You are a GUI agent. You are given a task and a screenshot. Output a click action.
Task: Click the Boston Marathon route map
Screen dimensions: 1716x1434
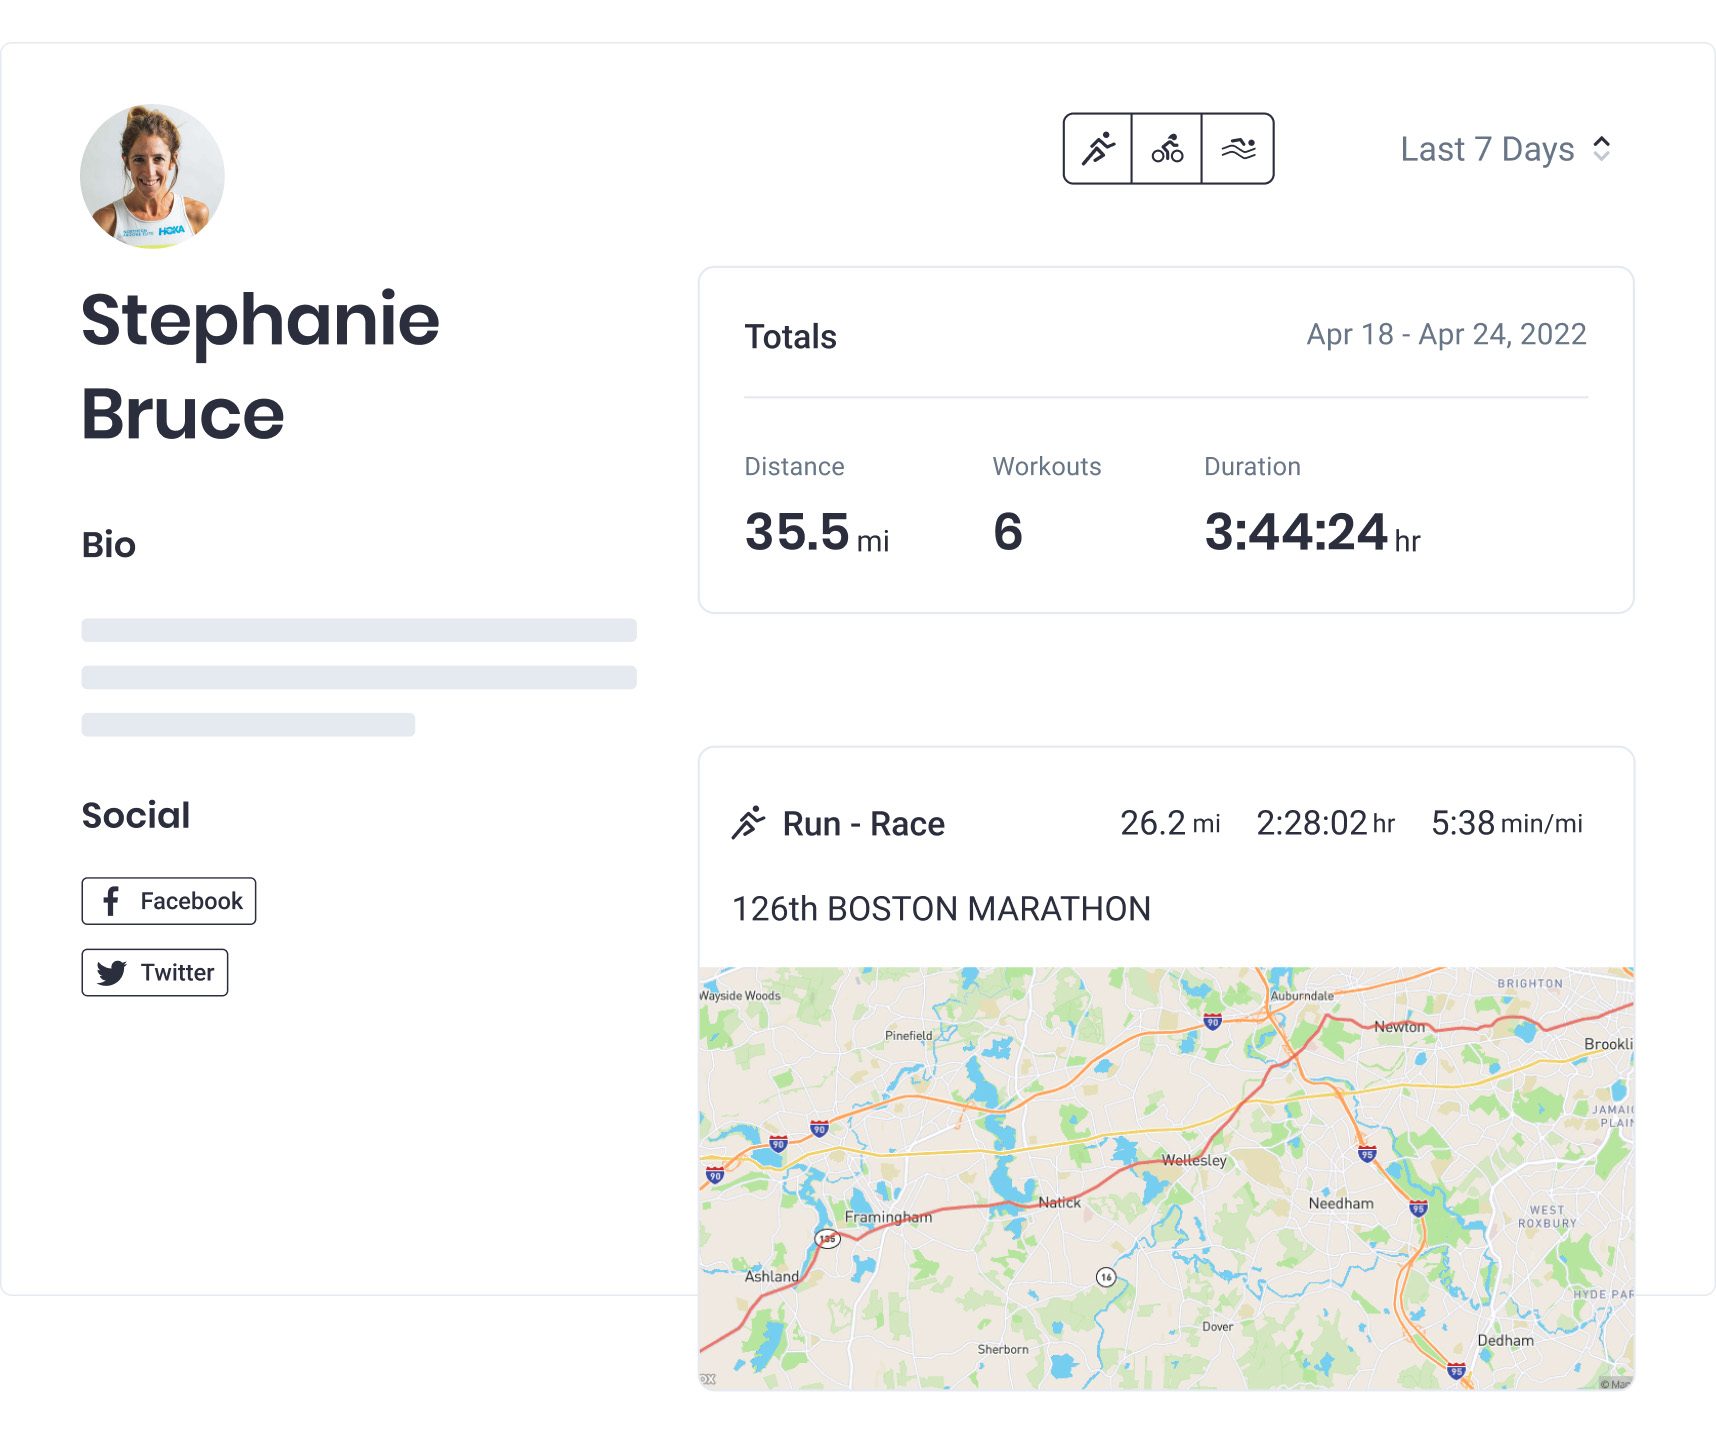click(1166, 1177)
